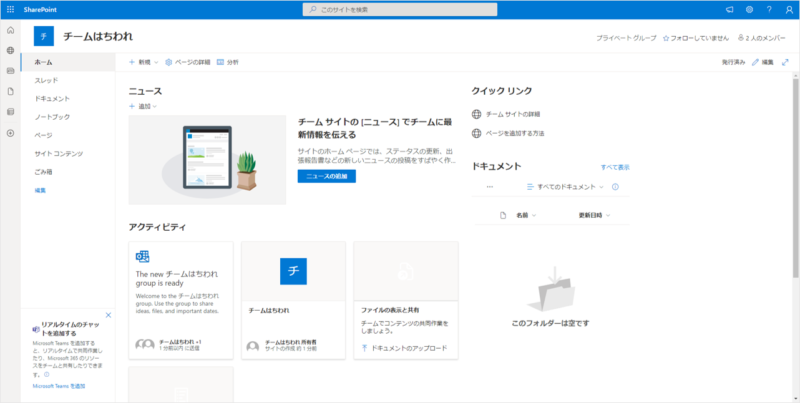800x403 pixels.
Task: Open the help question mark icon
Action: tap(768, 9)
